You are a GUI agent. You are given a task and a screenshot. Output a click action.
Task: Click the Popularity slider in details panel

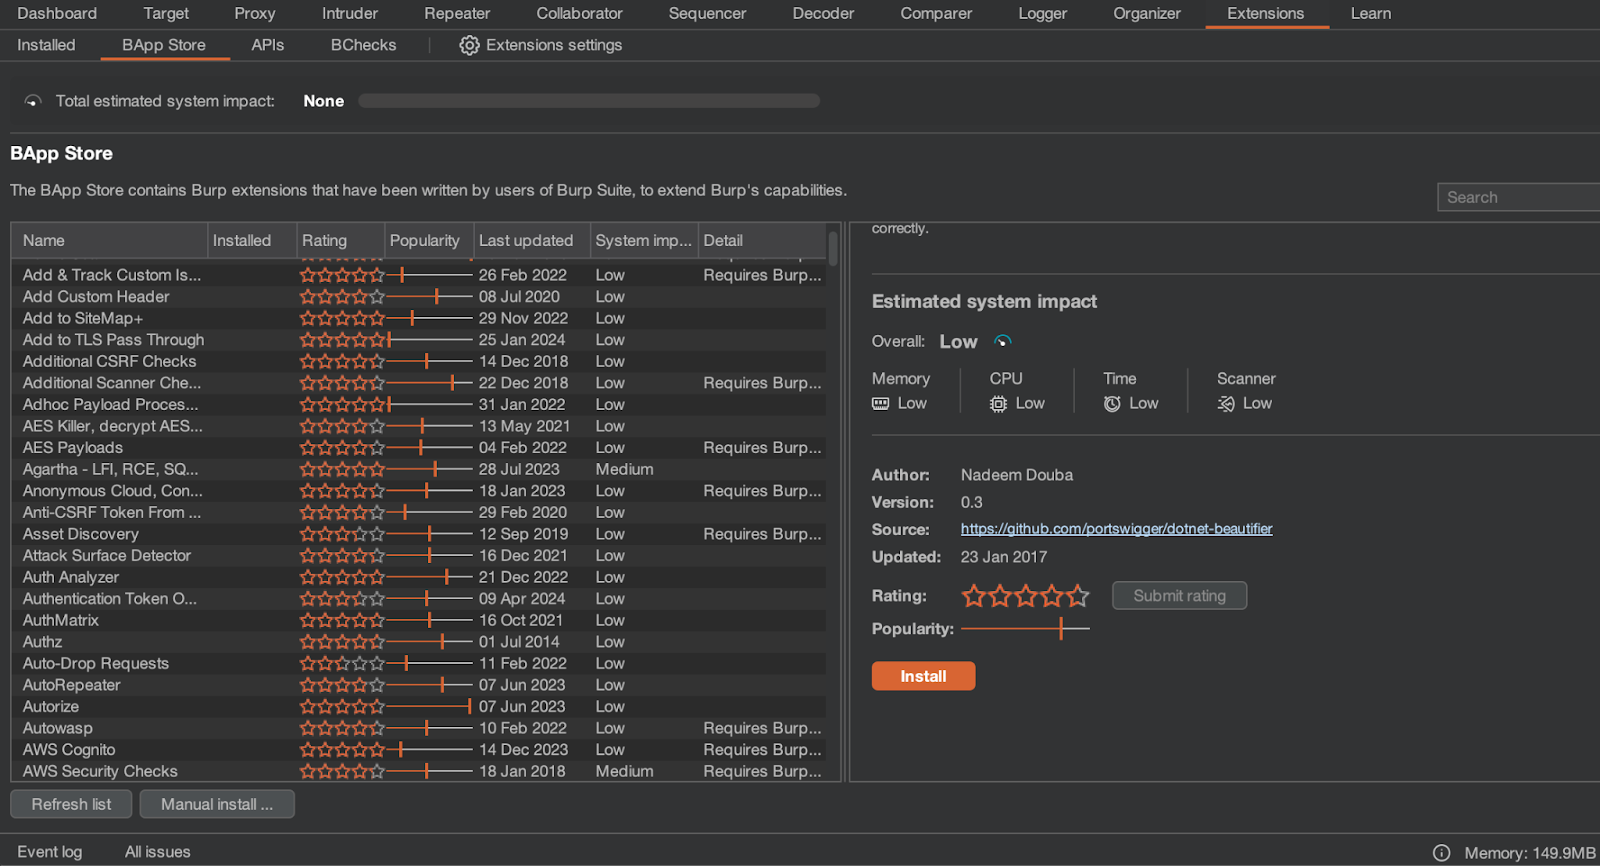pos(1025,629)
